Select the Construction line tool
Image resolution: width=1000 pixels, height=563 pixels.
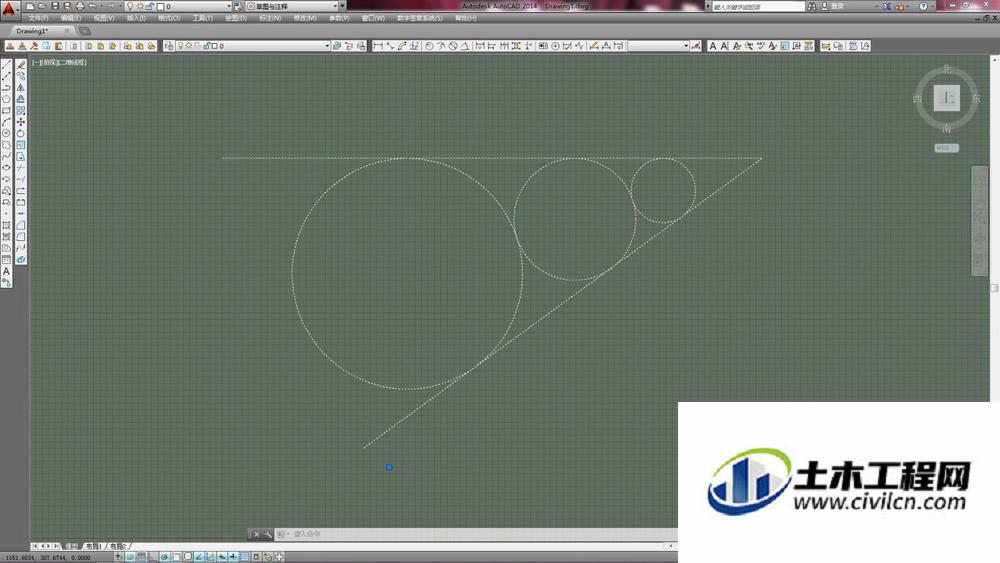coord(6,76)
